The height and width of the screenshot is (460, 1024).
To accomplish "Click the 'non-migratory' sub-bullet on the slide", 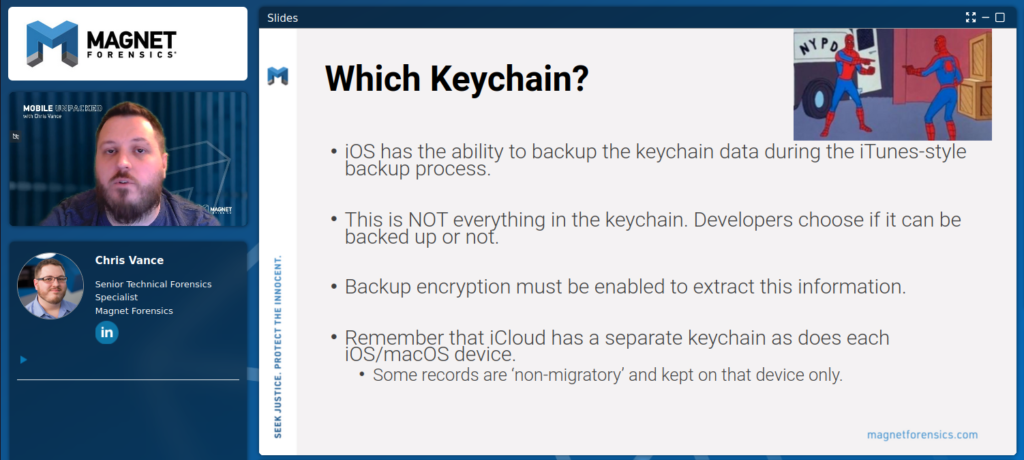I will point(608,376).
